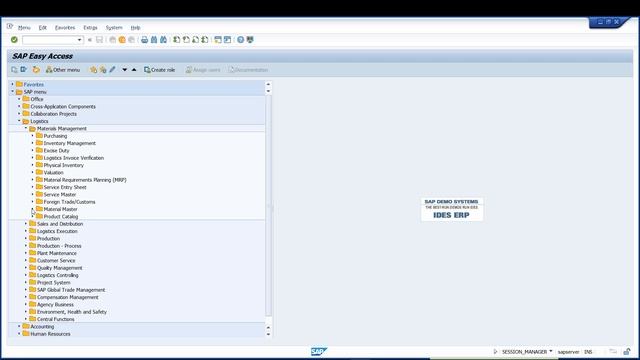The width and height of the screenshot is (640, 360).
Task: Click the Delete Favorites star icon
Action: tap(103, 70)
